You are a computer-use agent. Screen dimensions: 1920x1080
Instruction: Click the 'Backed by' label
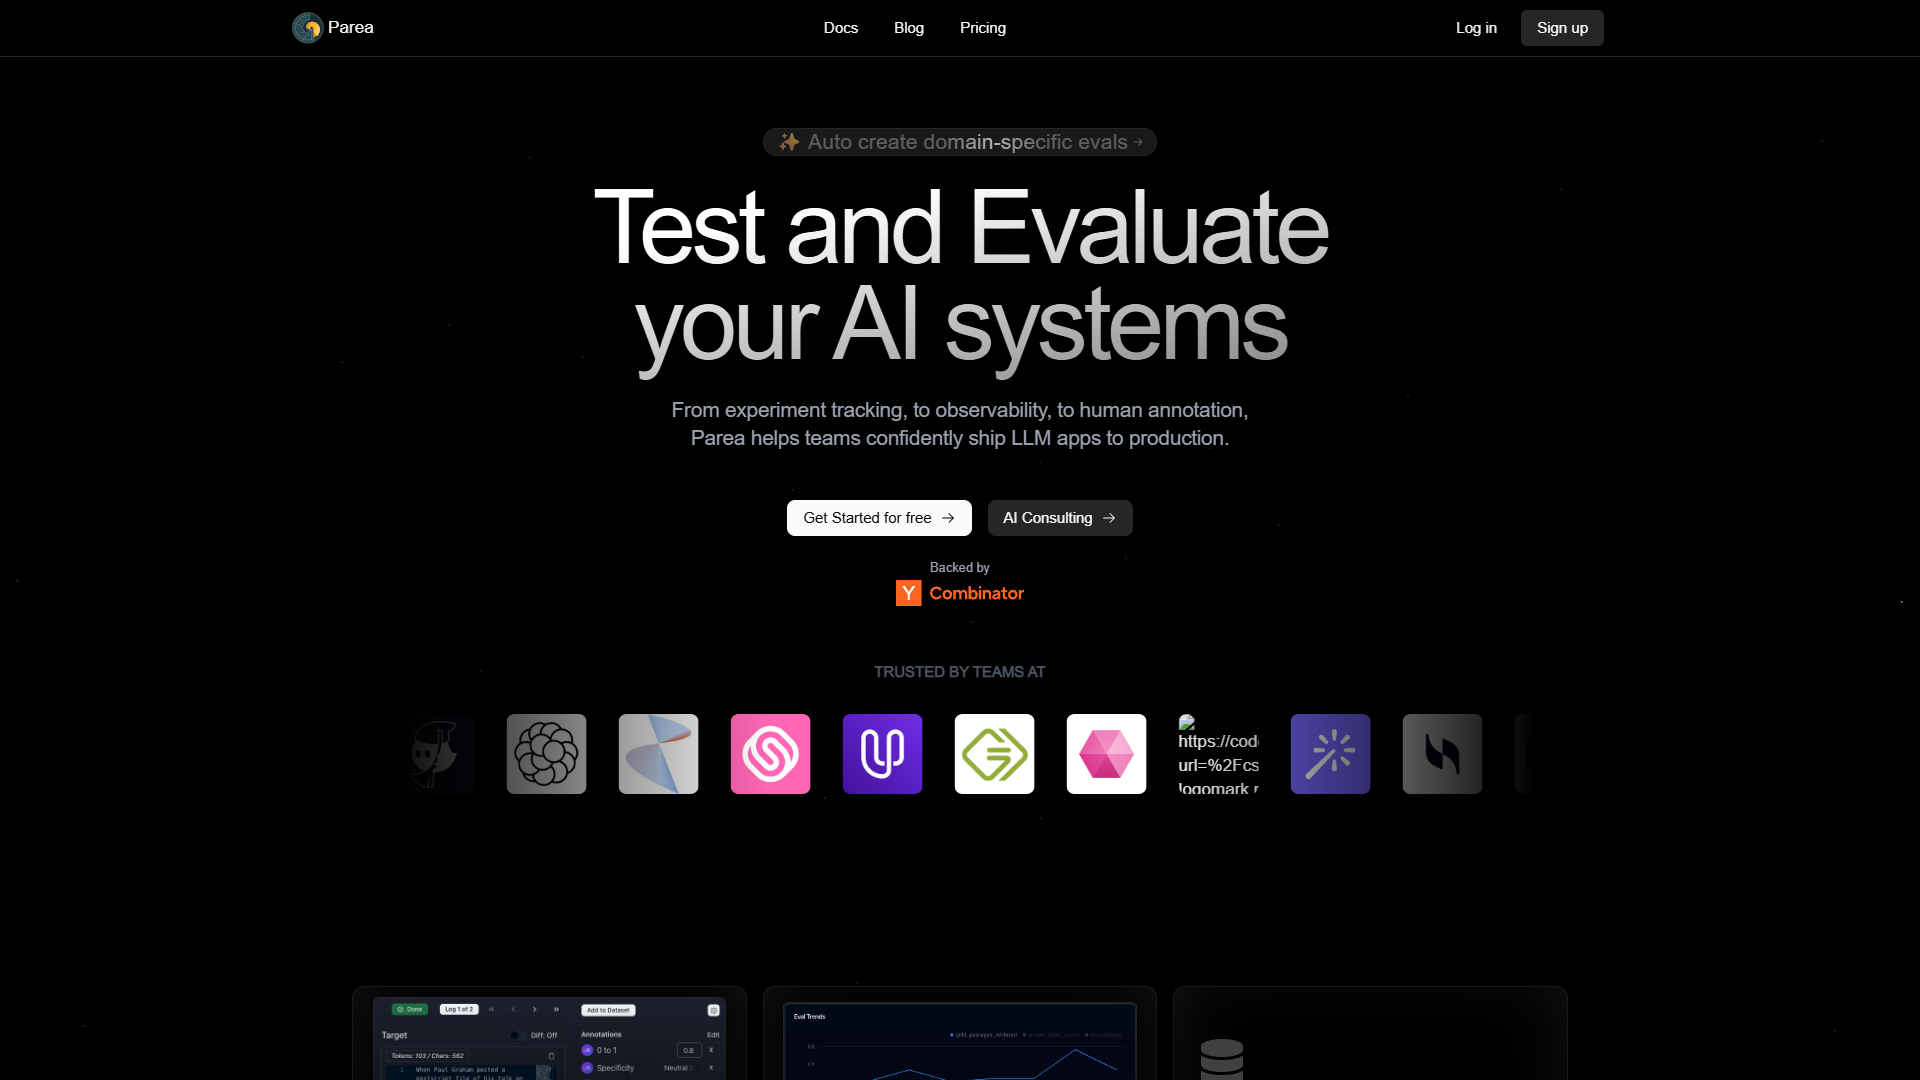click(960, 567)
